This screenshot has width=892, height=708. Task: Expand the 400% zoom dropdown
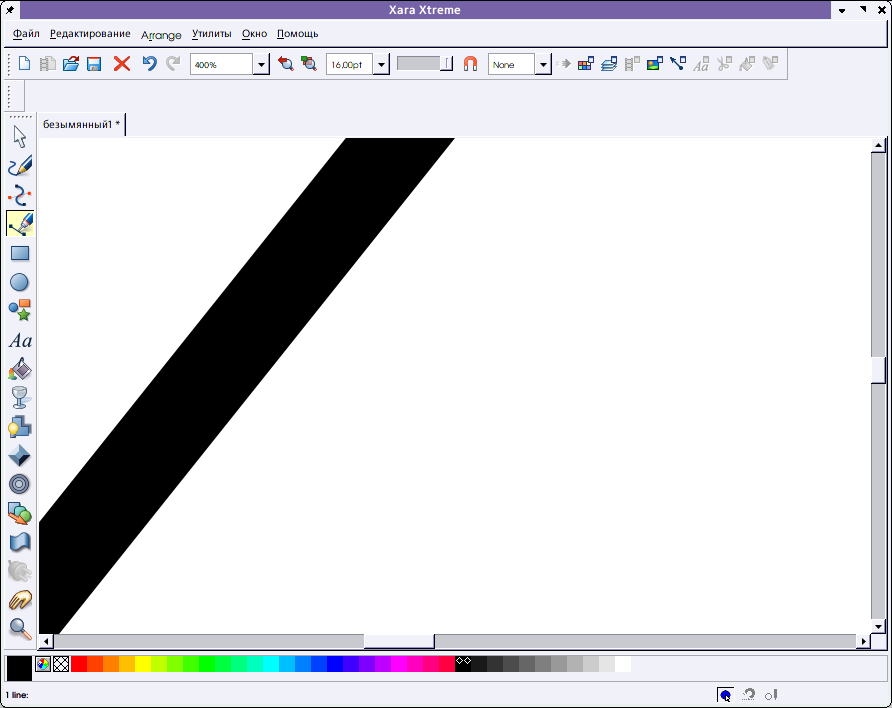[261, 65]
